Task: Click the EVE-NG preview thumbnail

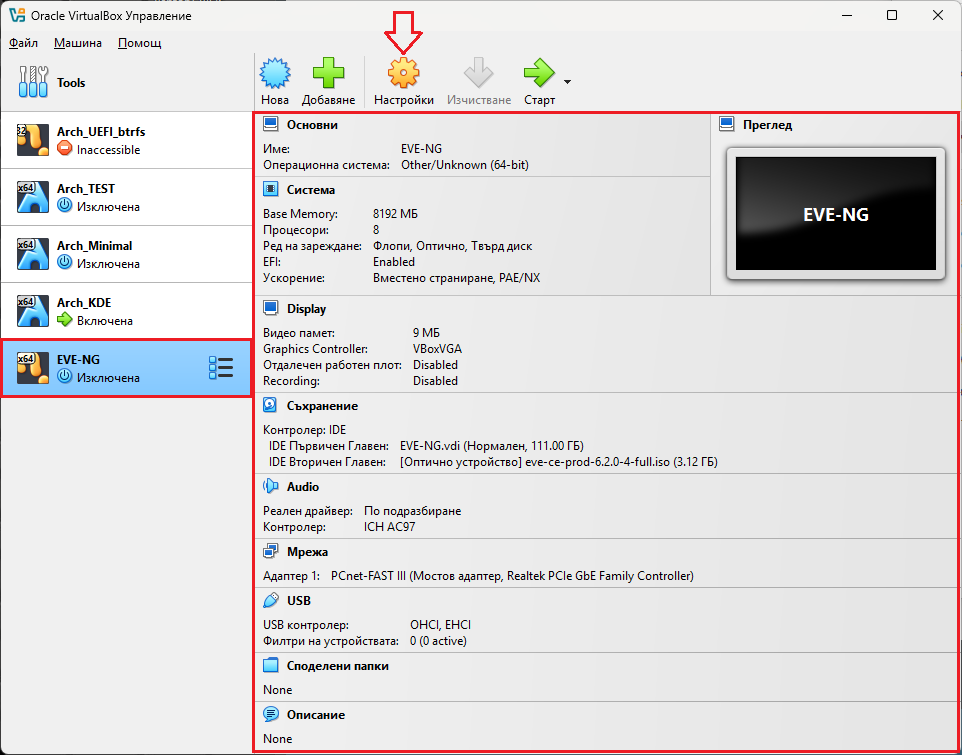Action: (836, 213)
